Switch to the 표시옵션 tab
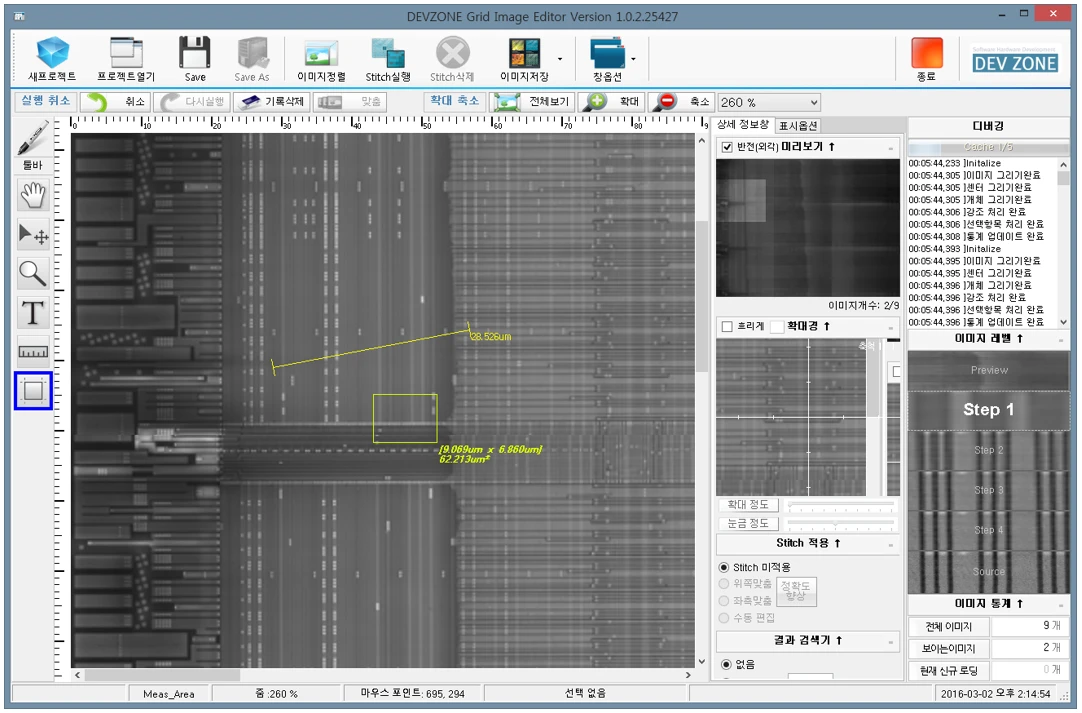This screenshot has width=1082, height=713. (x=798, y=126)
